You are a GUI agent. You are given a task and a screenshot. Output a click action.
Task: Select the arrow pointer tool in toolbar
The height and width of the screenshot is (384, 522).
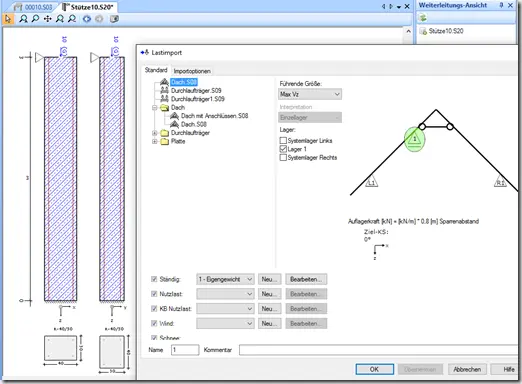coord(8,19)
